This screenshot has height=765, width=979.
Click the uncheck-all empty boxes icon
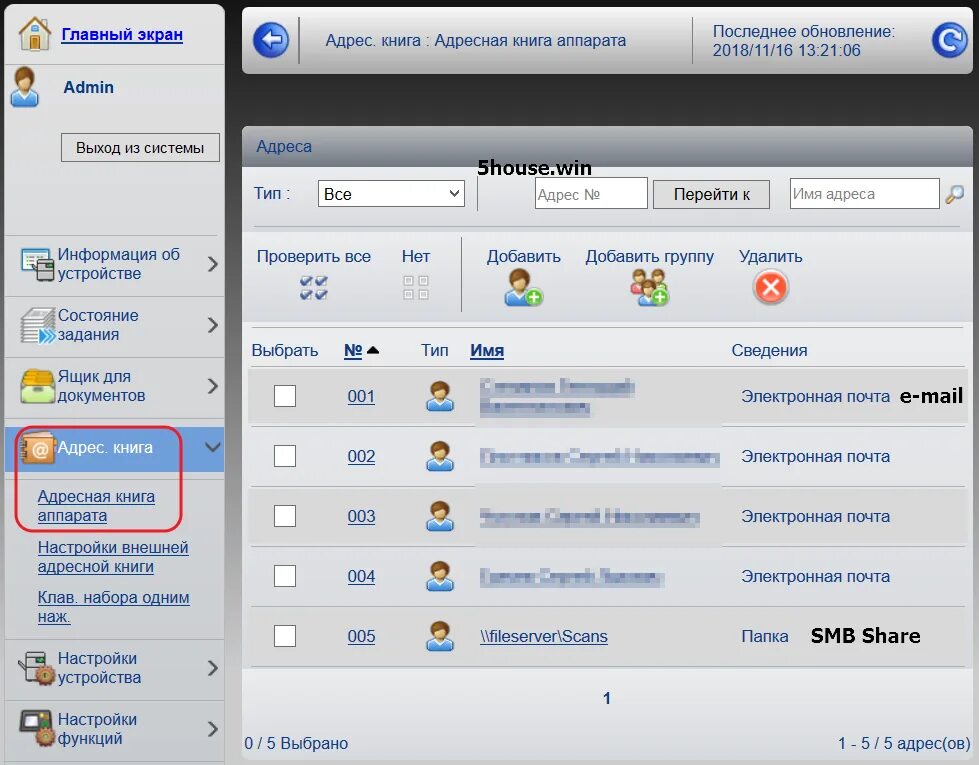coord(416,288)
